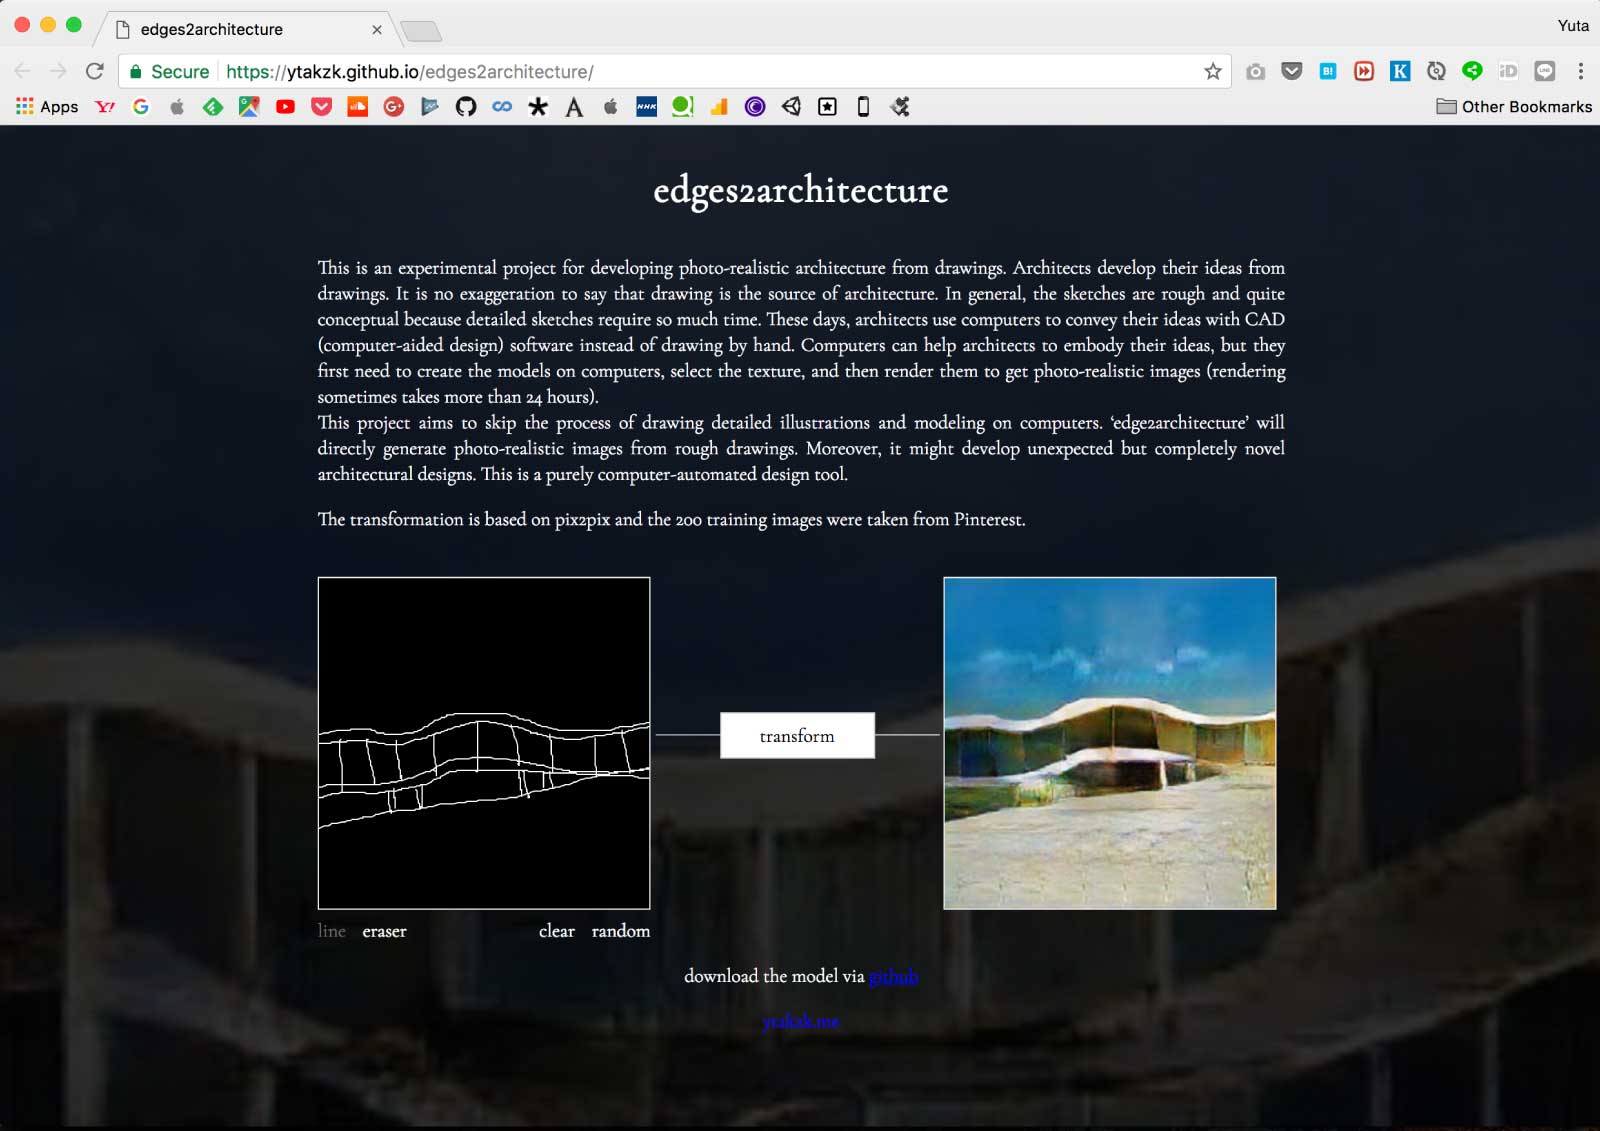Open the Yahoo bookmark icon

coord(105,107)
